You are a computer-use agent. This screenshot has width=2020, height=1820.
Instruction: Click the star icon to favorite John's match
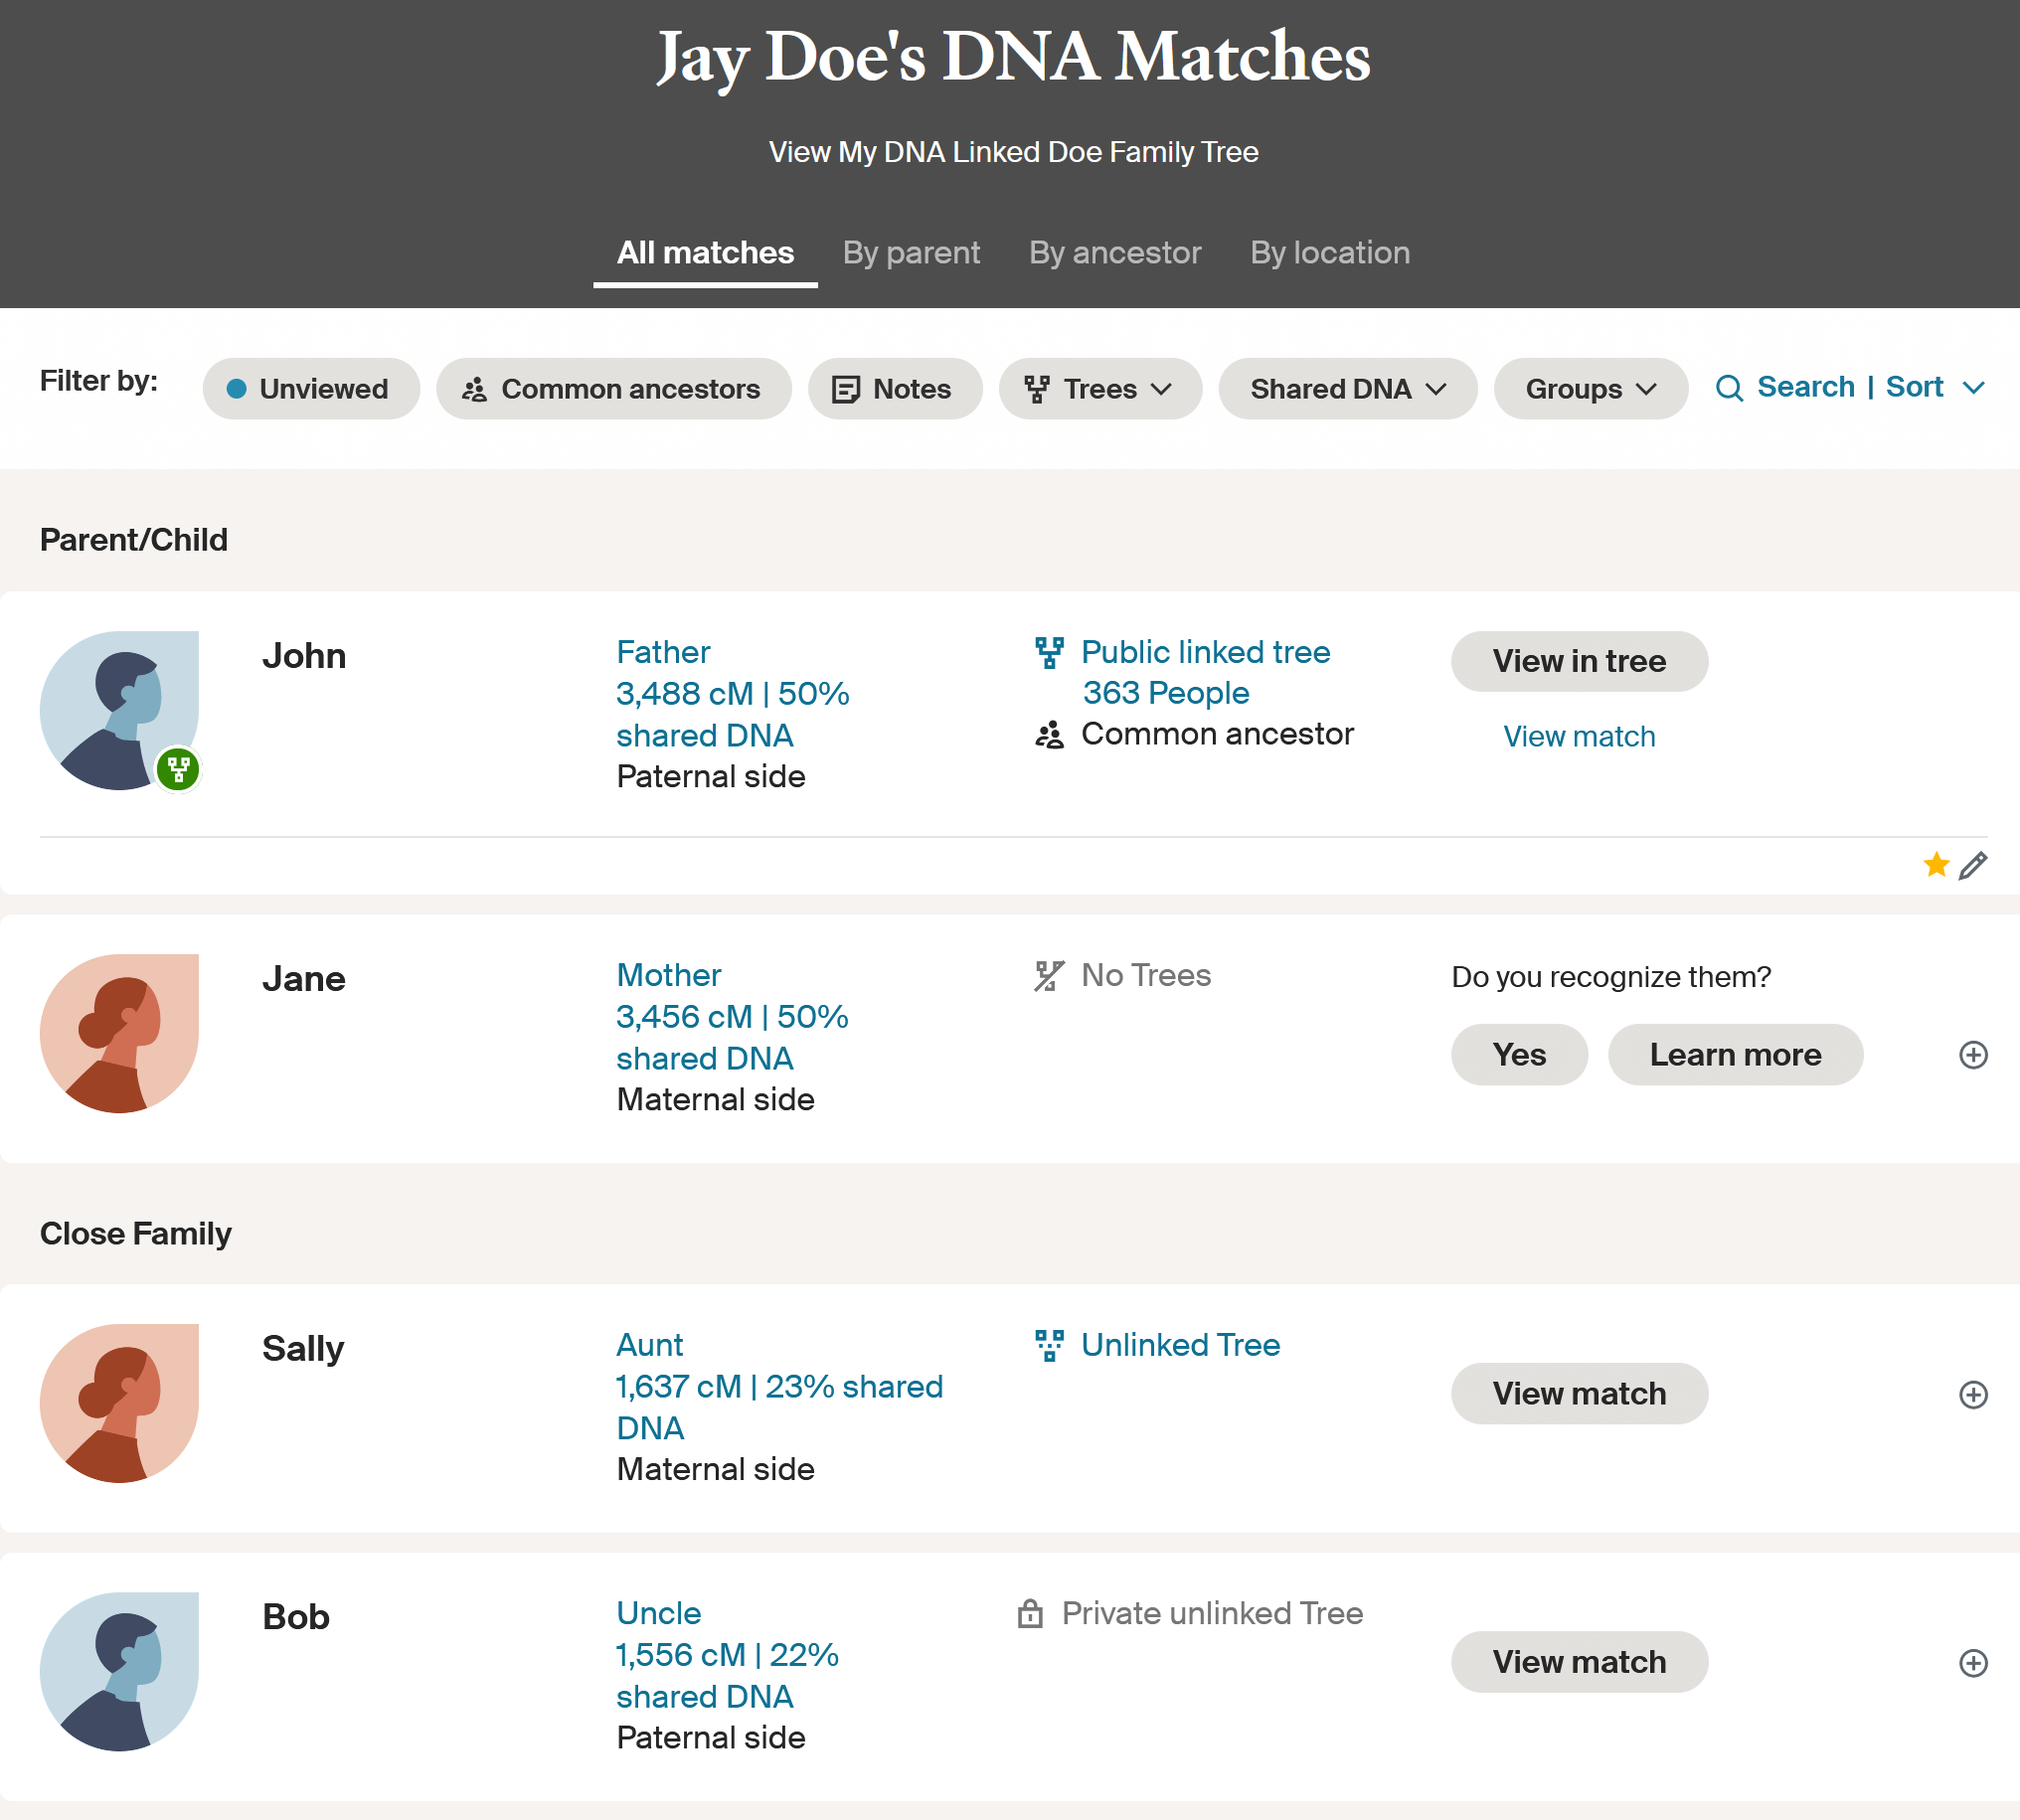1937,864
